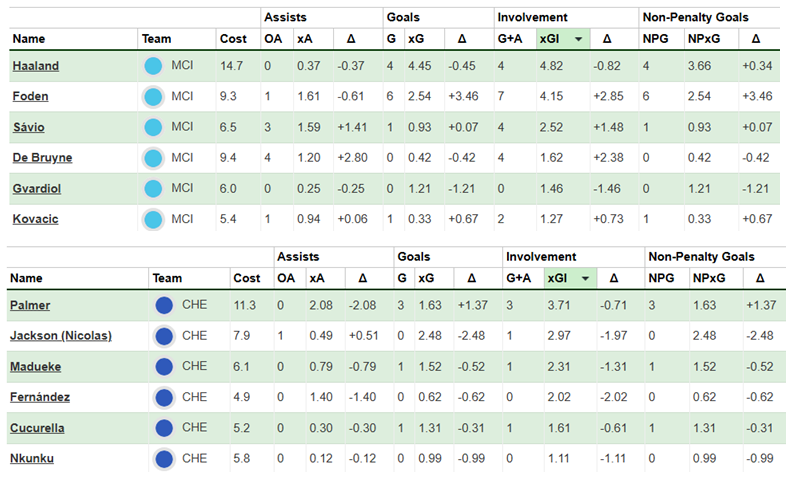Open the Jackson (Nicolas) player link
Image resolution: width=792 pixels, height=478 pixels.
(x=60, y=336)
